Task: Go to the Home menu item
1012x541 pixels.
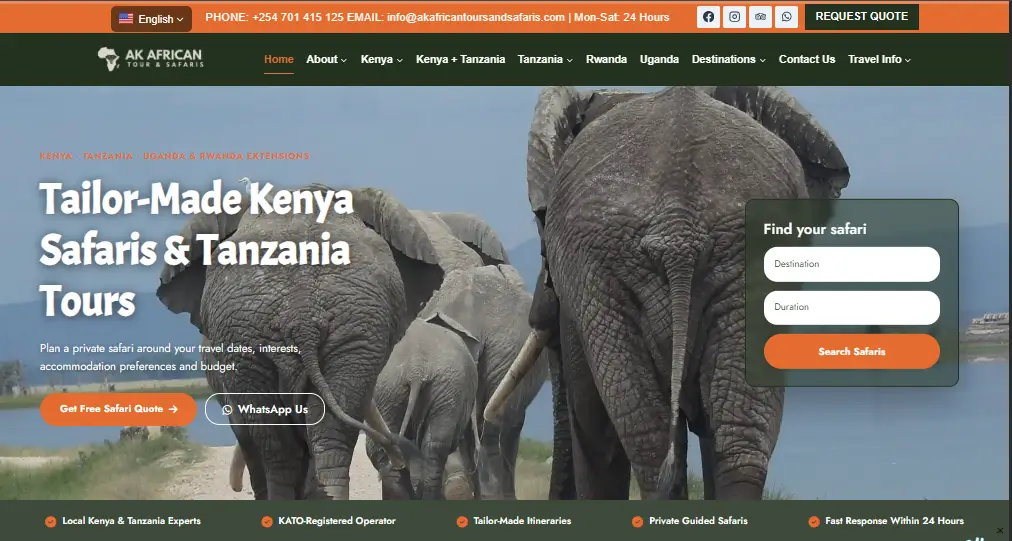Action: tap(279, 59)
